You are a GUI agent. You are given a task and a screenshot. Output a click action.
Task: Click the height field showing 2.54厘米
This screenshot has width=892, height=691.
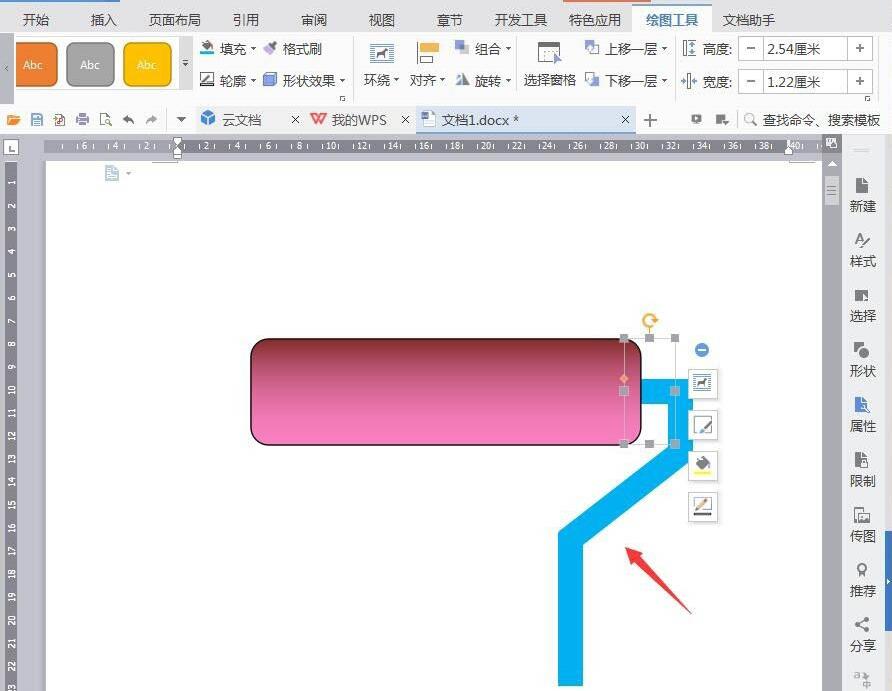805,49
